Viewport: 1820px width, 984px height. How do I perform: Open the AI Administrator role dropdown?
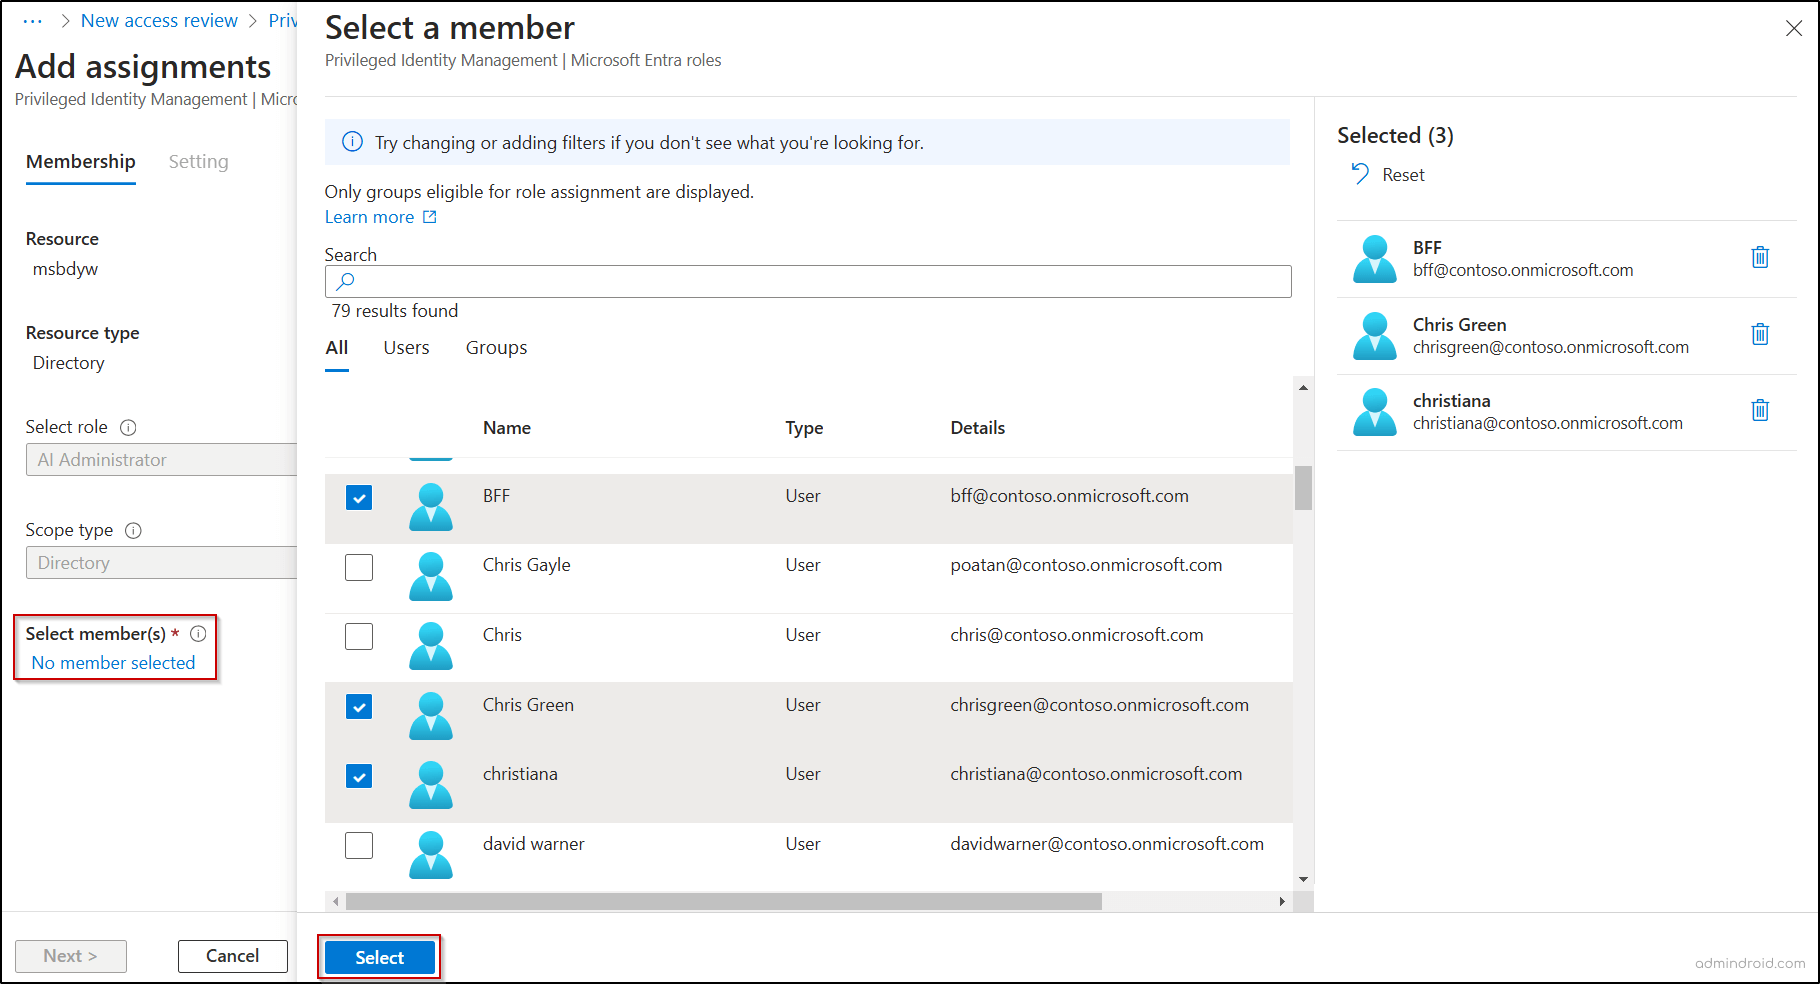tap(161, 459)
